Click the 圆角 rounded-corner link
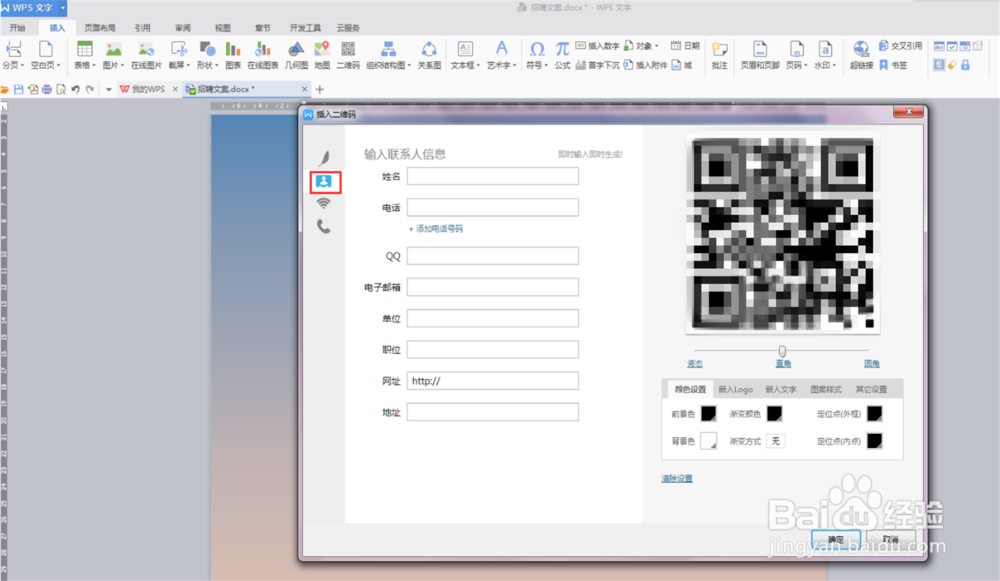This screenshot has height=581, width=1000. (x=871, y=364)
